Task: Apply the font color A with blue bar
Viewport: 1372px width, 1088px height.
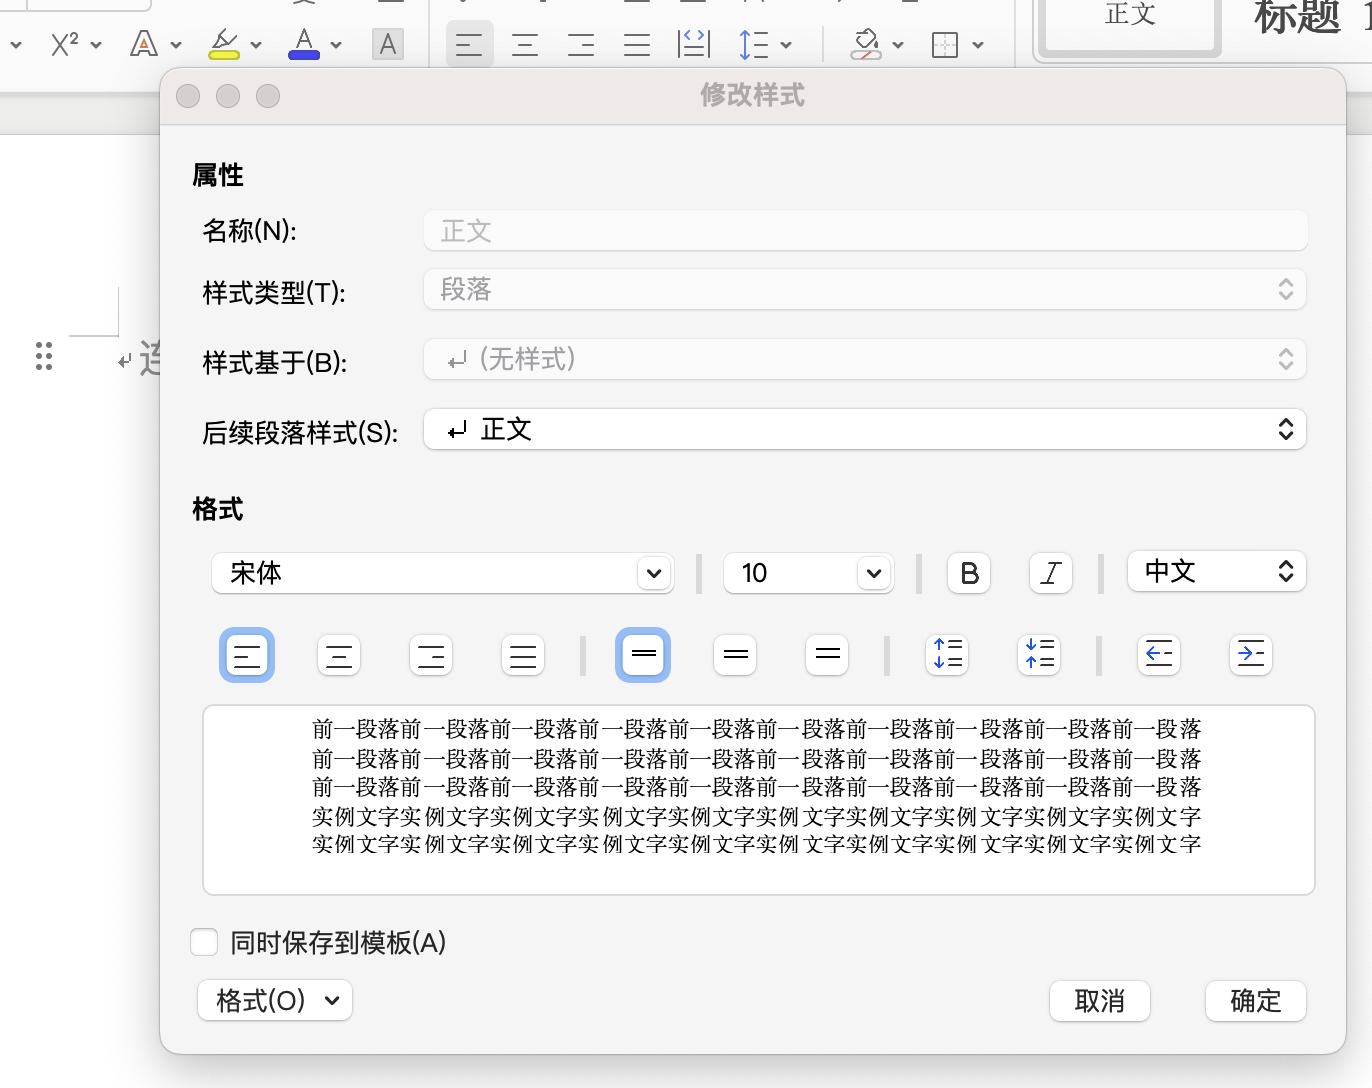Action: tap(304, 45)
